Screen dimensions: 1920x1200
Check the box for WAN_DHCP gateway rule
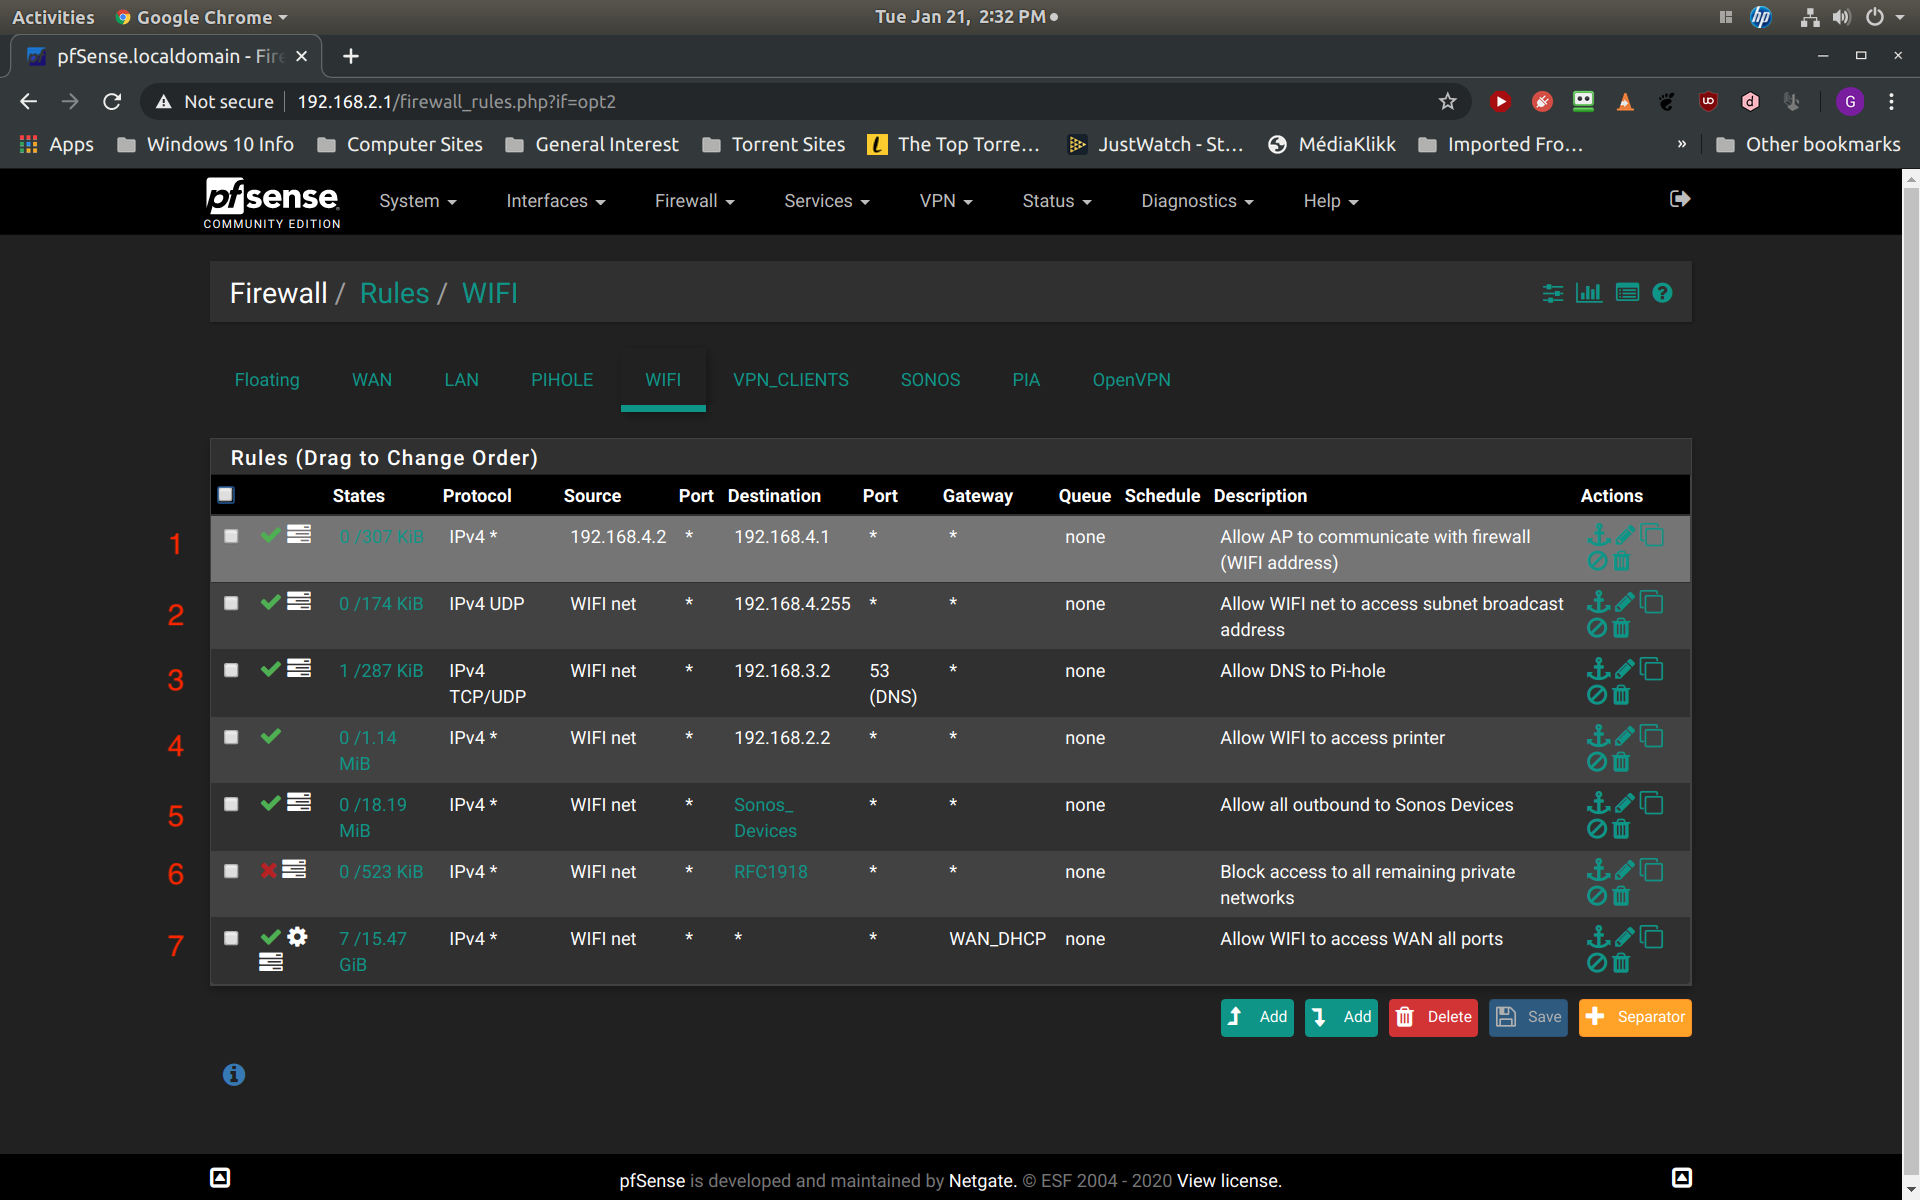(231, 938)
